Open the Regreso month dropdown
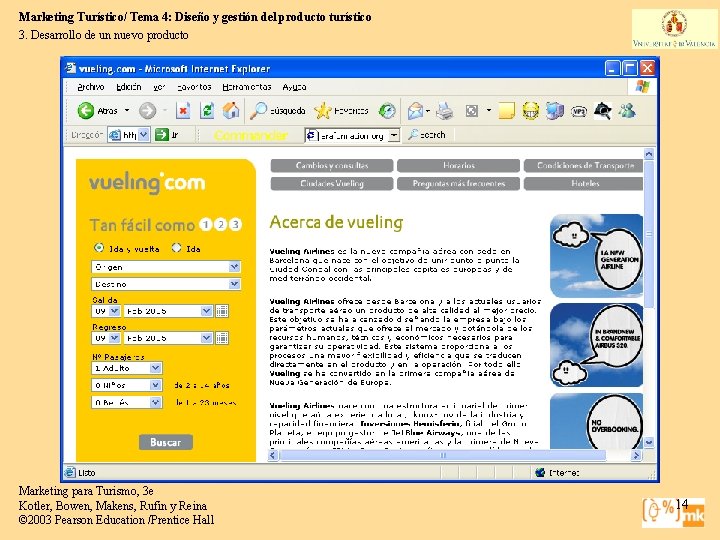The height and width of the screenshot is (540, 720). 207,338
